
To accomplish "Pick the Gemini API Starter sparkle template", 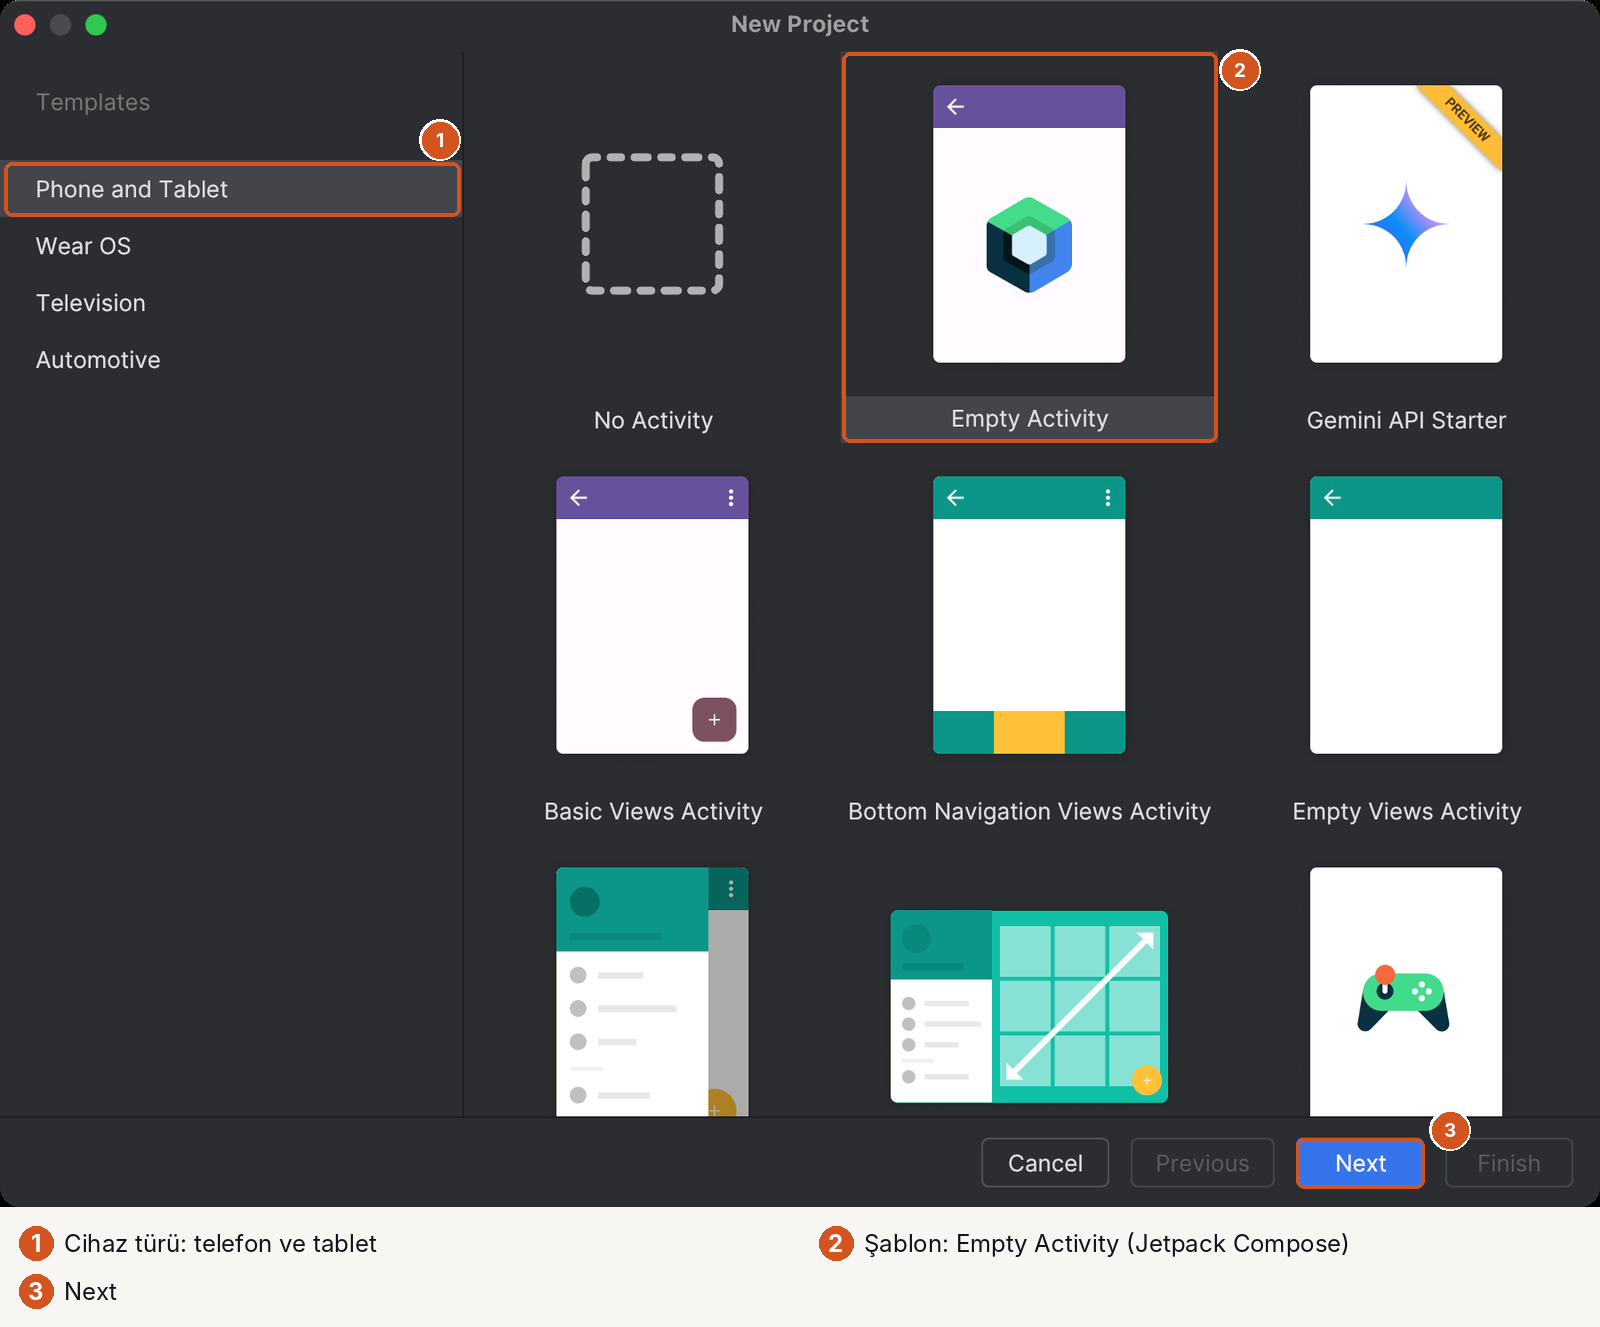I will click(1406, 224).
